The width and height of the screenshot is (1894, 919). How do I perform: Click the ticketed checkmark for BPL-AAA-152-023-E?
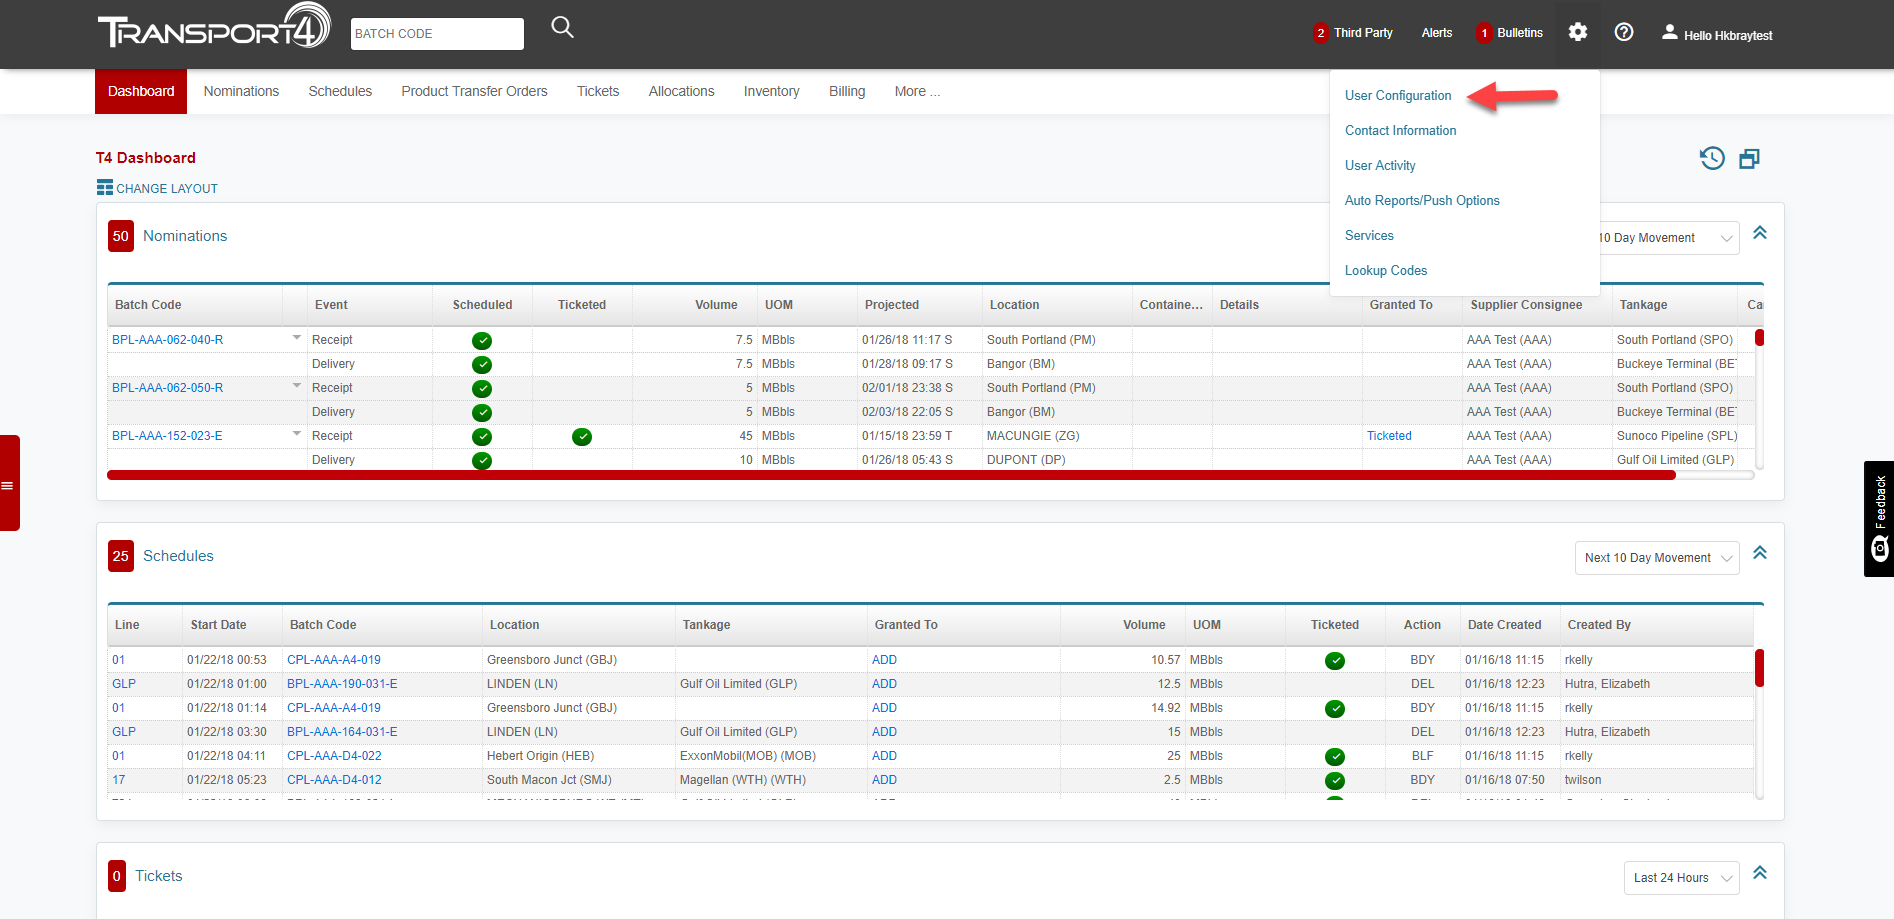[x=581, y=436]
